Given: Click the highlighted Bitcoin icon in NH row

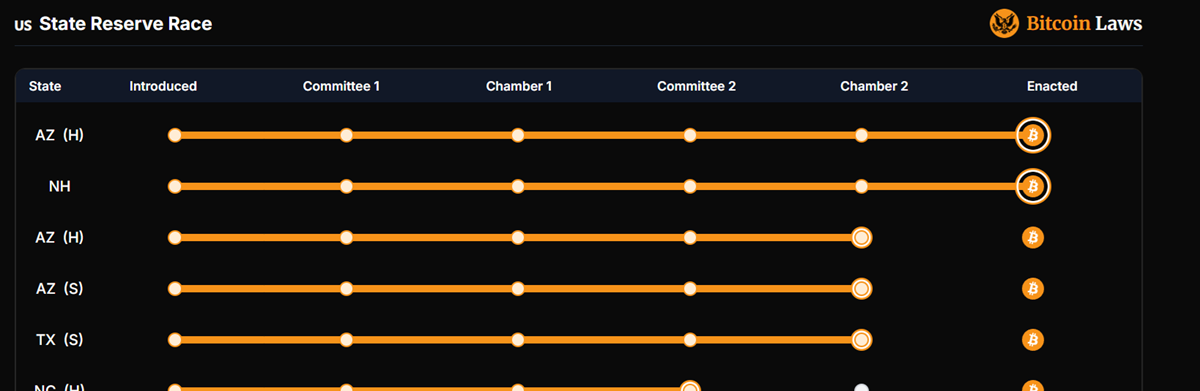Looking at the screenshot, I should coord(1033,186).
